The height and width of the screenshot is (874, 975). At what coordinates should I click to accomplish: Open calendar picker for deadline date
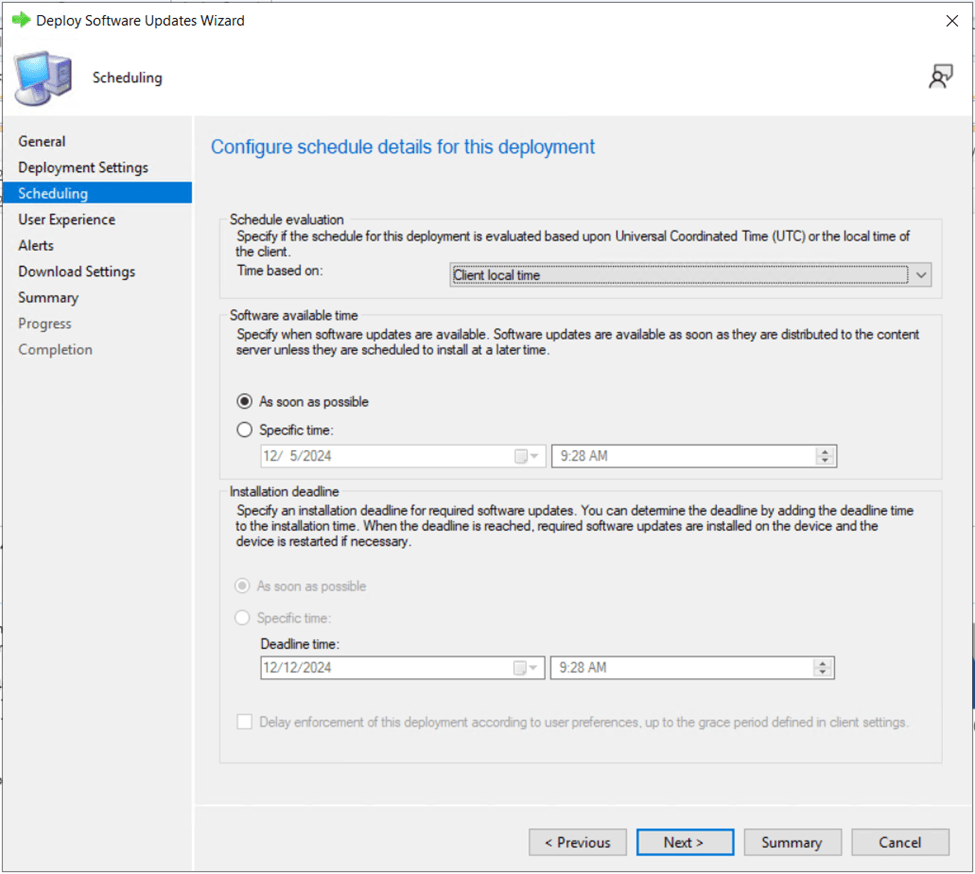click(526, 668)
